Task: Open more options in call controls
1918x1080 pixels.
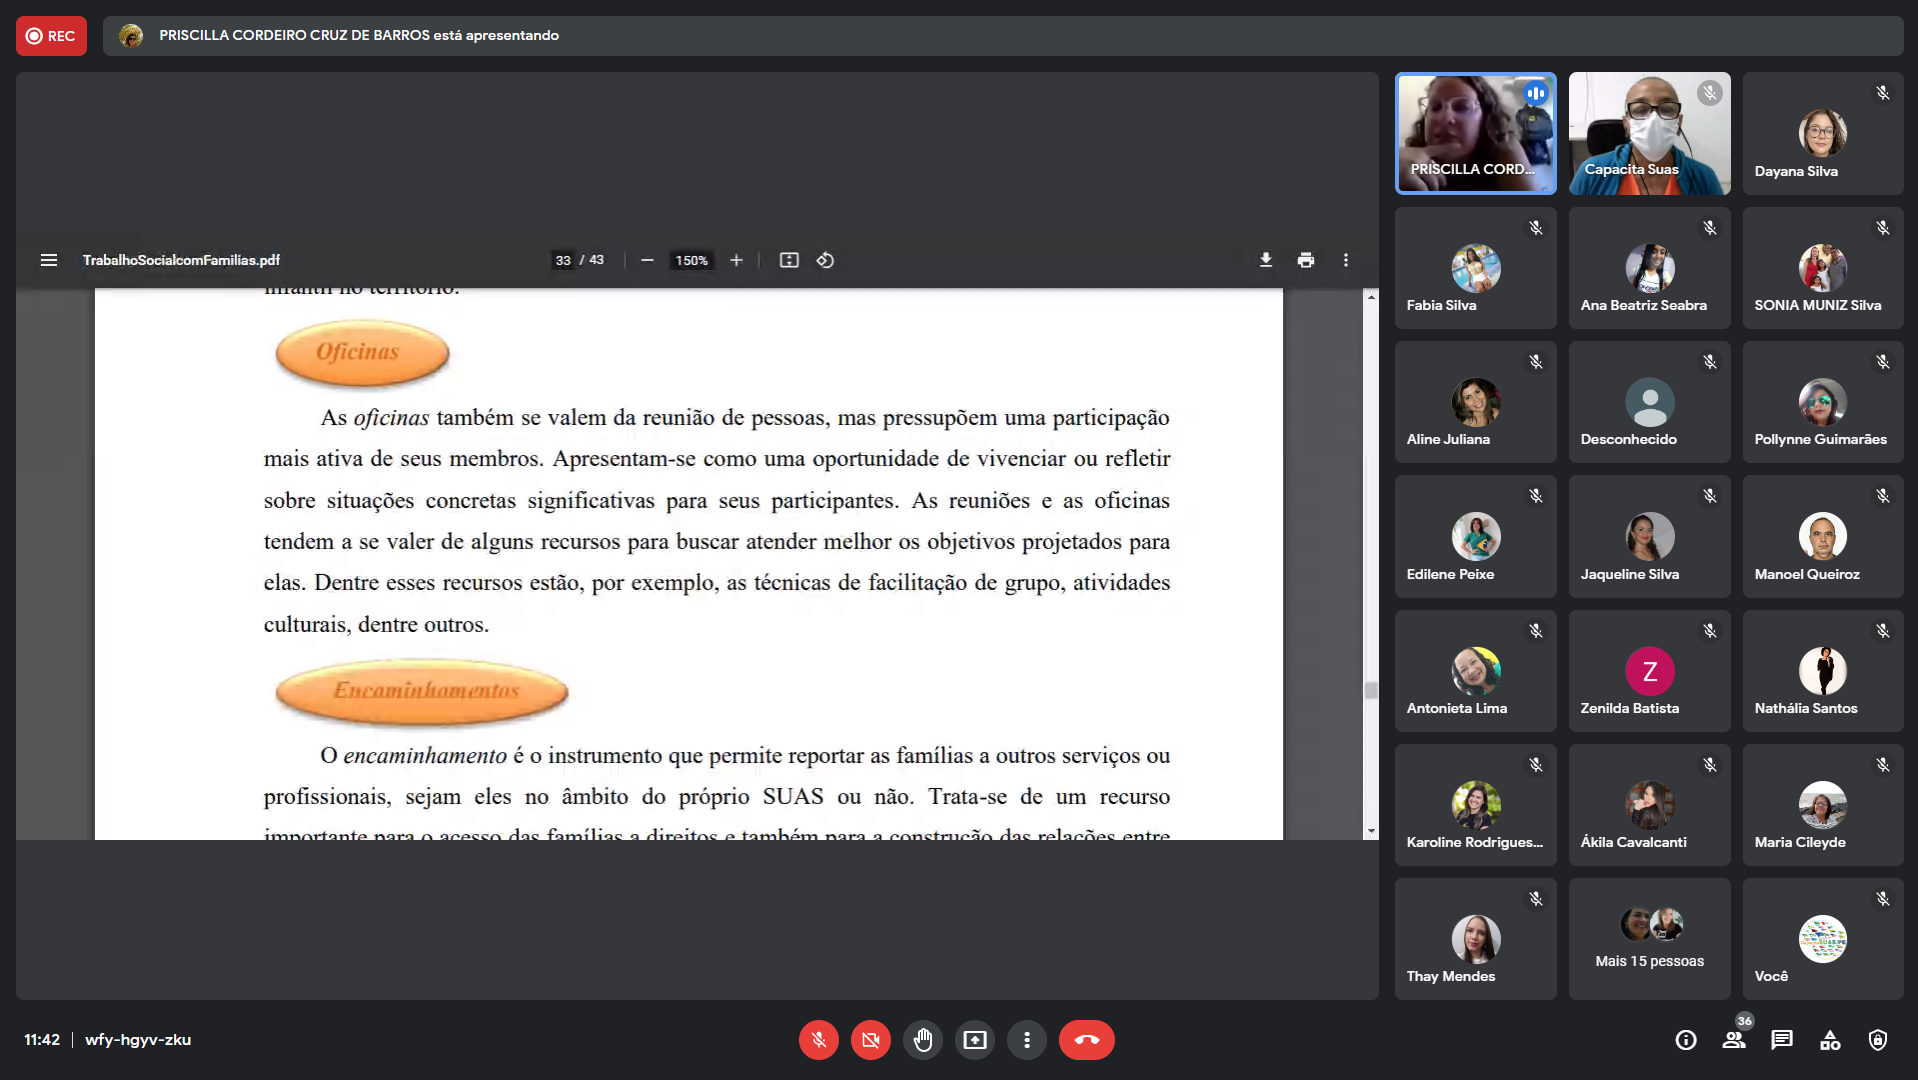Action: [x=1026, y=1040]
